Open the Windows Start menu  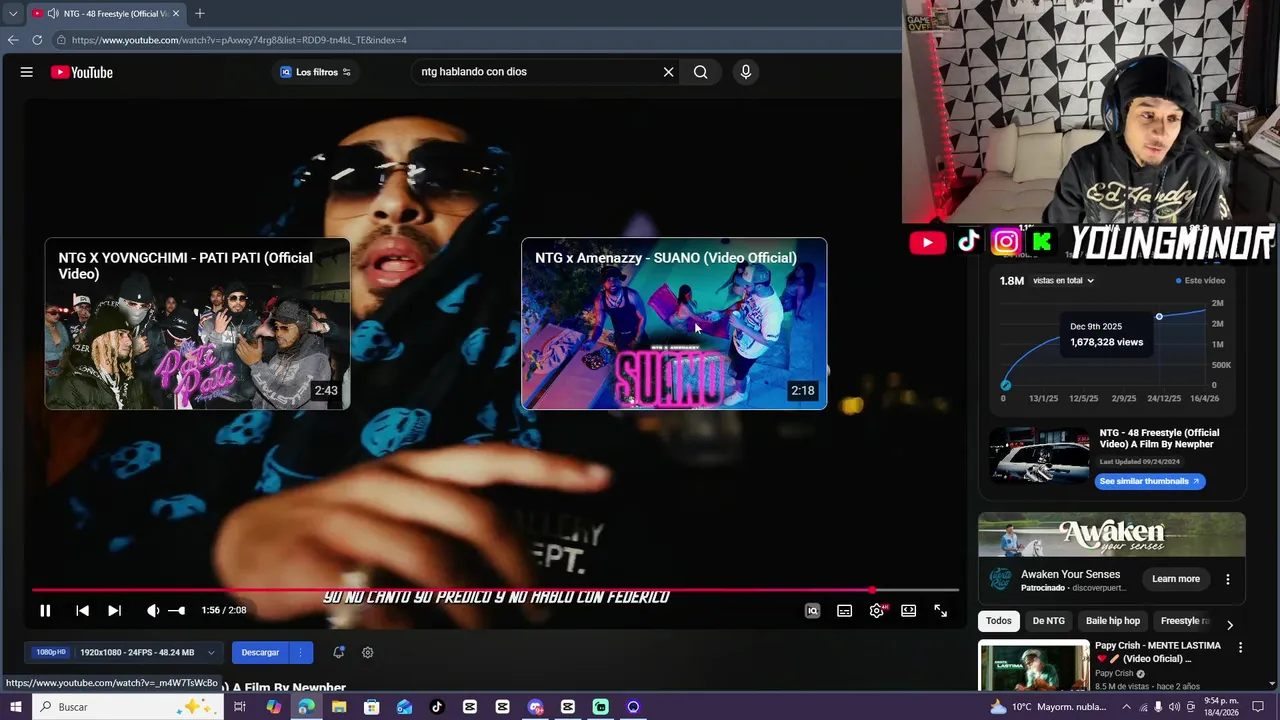point(15,707)
